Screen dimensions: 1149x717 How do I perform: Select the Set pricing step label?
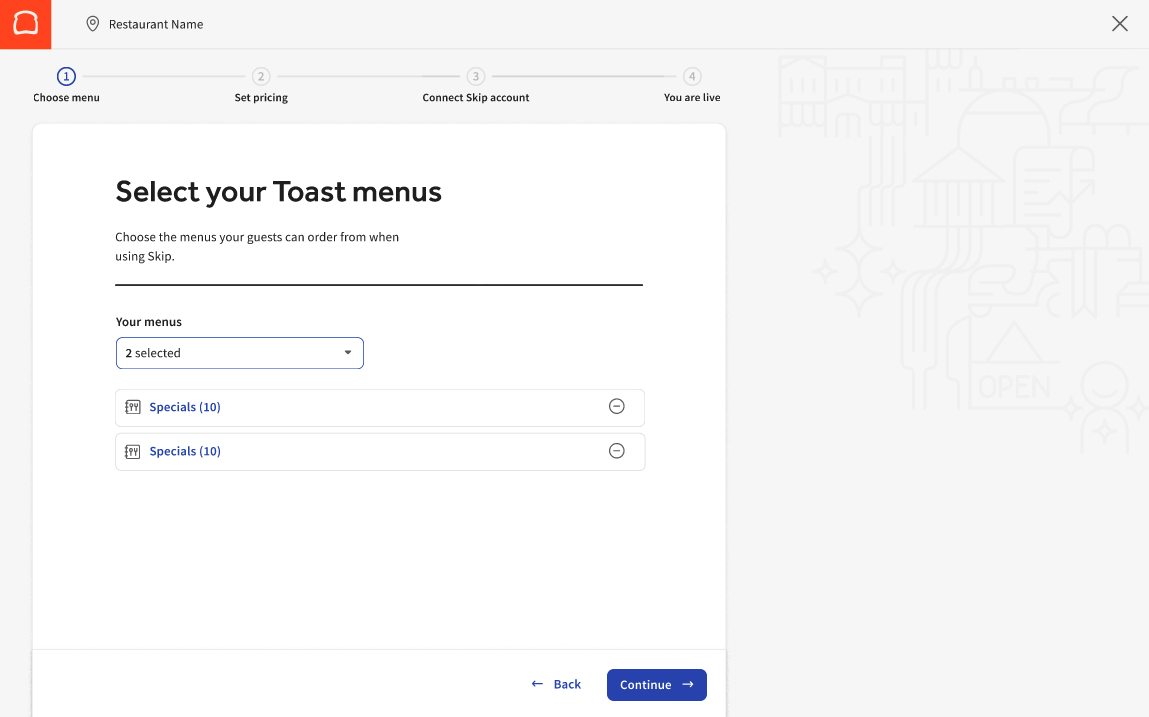(261, 98)
